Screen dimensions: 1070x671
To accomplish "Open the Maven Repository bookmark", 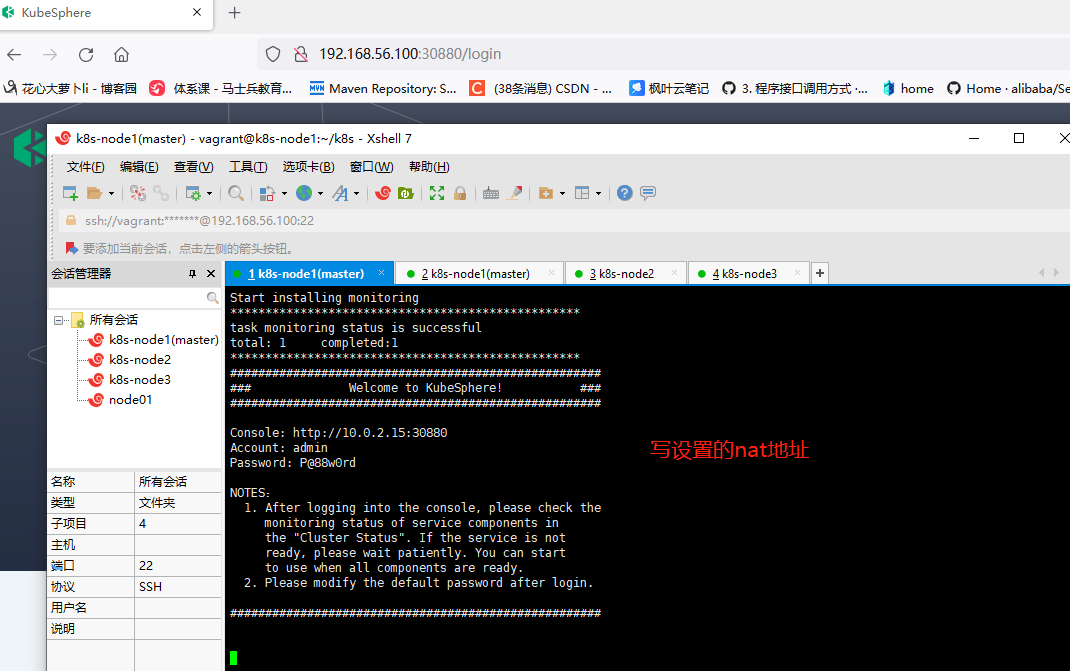I will pos(383,89).
